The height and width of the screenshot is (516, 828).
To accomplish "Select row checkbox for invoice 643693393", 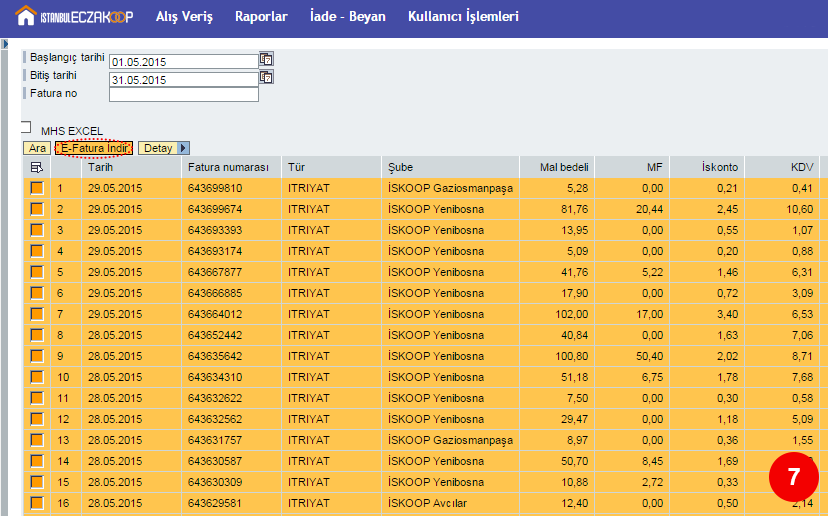I will click(x=37, y=230).
